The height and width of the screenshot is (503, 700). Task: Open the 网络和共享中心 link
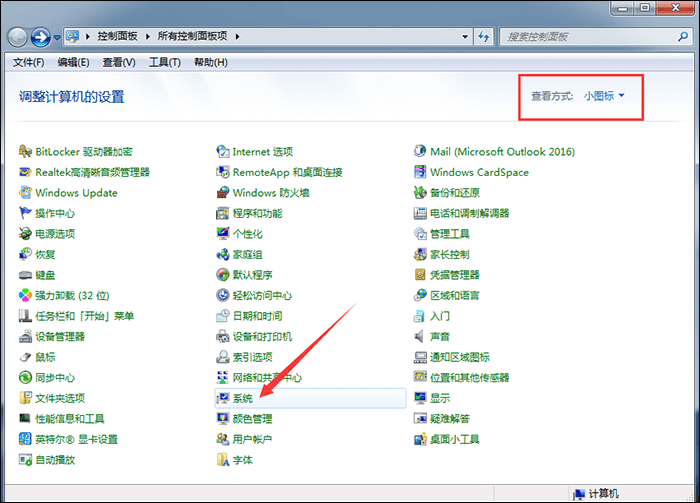pos(267,378)
